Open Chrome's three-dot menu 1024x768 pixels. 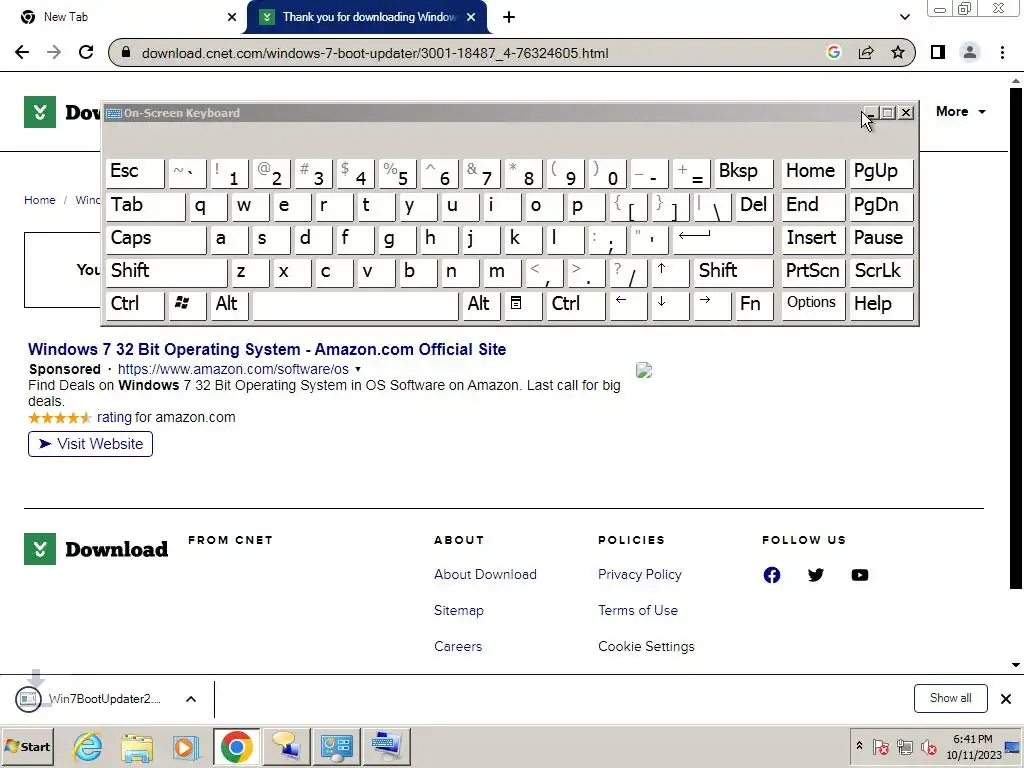[1002, 52]
